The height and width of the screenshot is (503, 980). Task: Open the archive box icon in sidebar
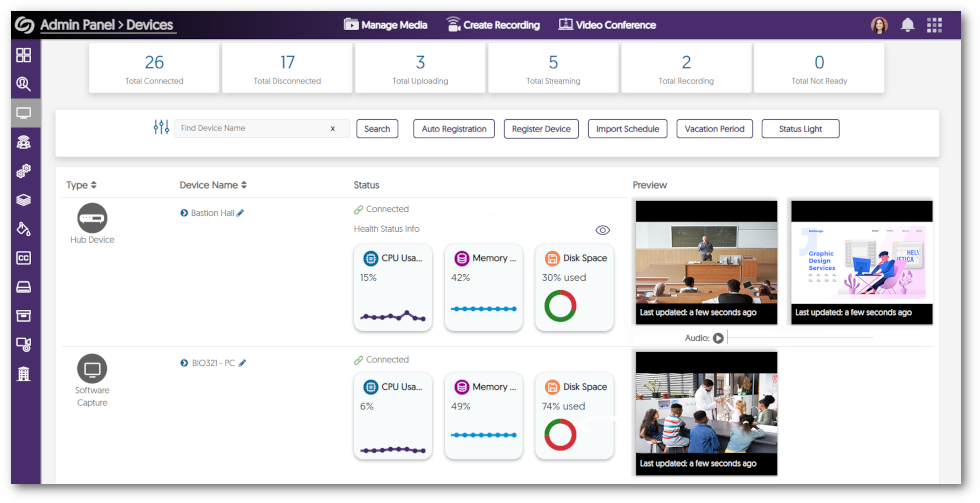coord(24,316)
